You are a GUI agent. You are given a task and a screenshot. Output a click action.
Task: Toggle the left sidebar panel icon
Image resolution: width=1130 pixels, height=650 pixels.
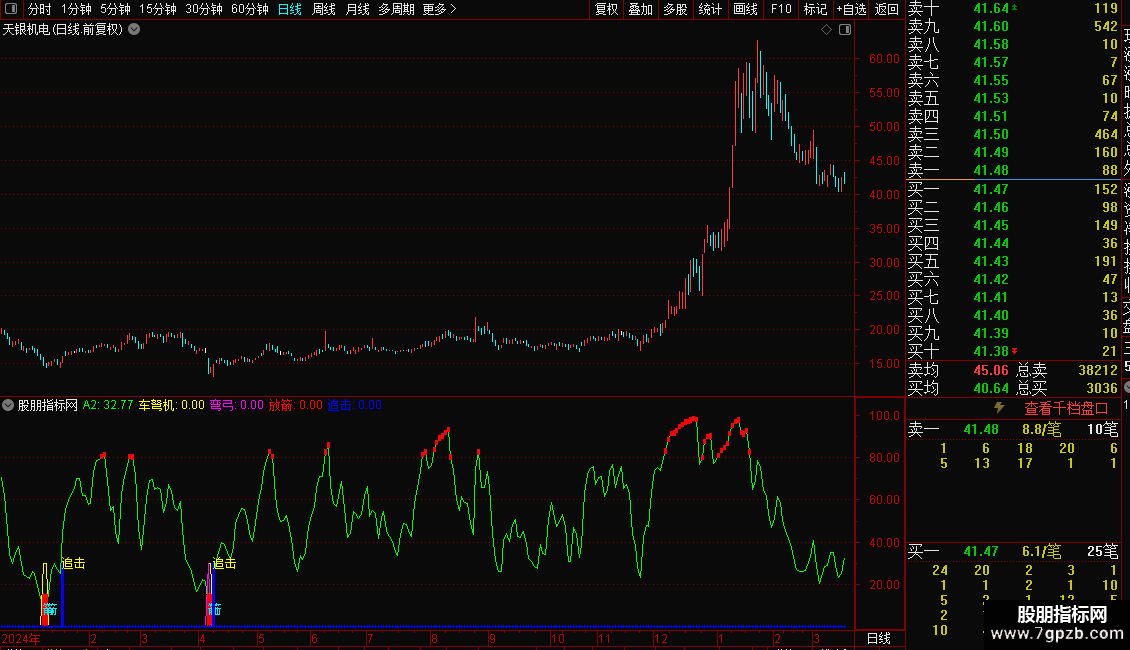tap(11, 9)
